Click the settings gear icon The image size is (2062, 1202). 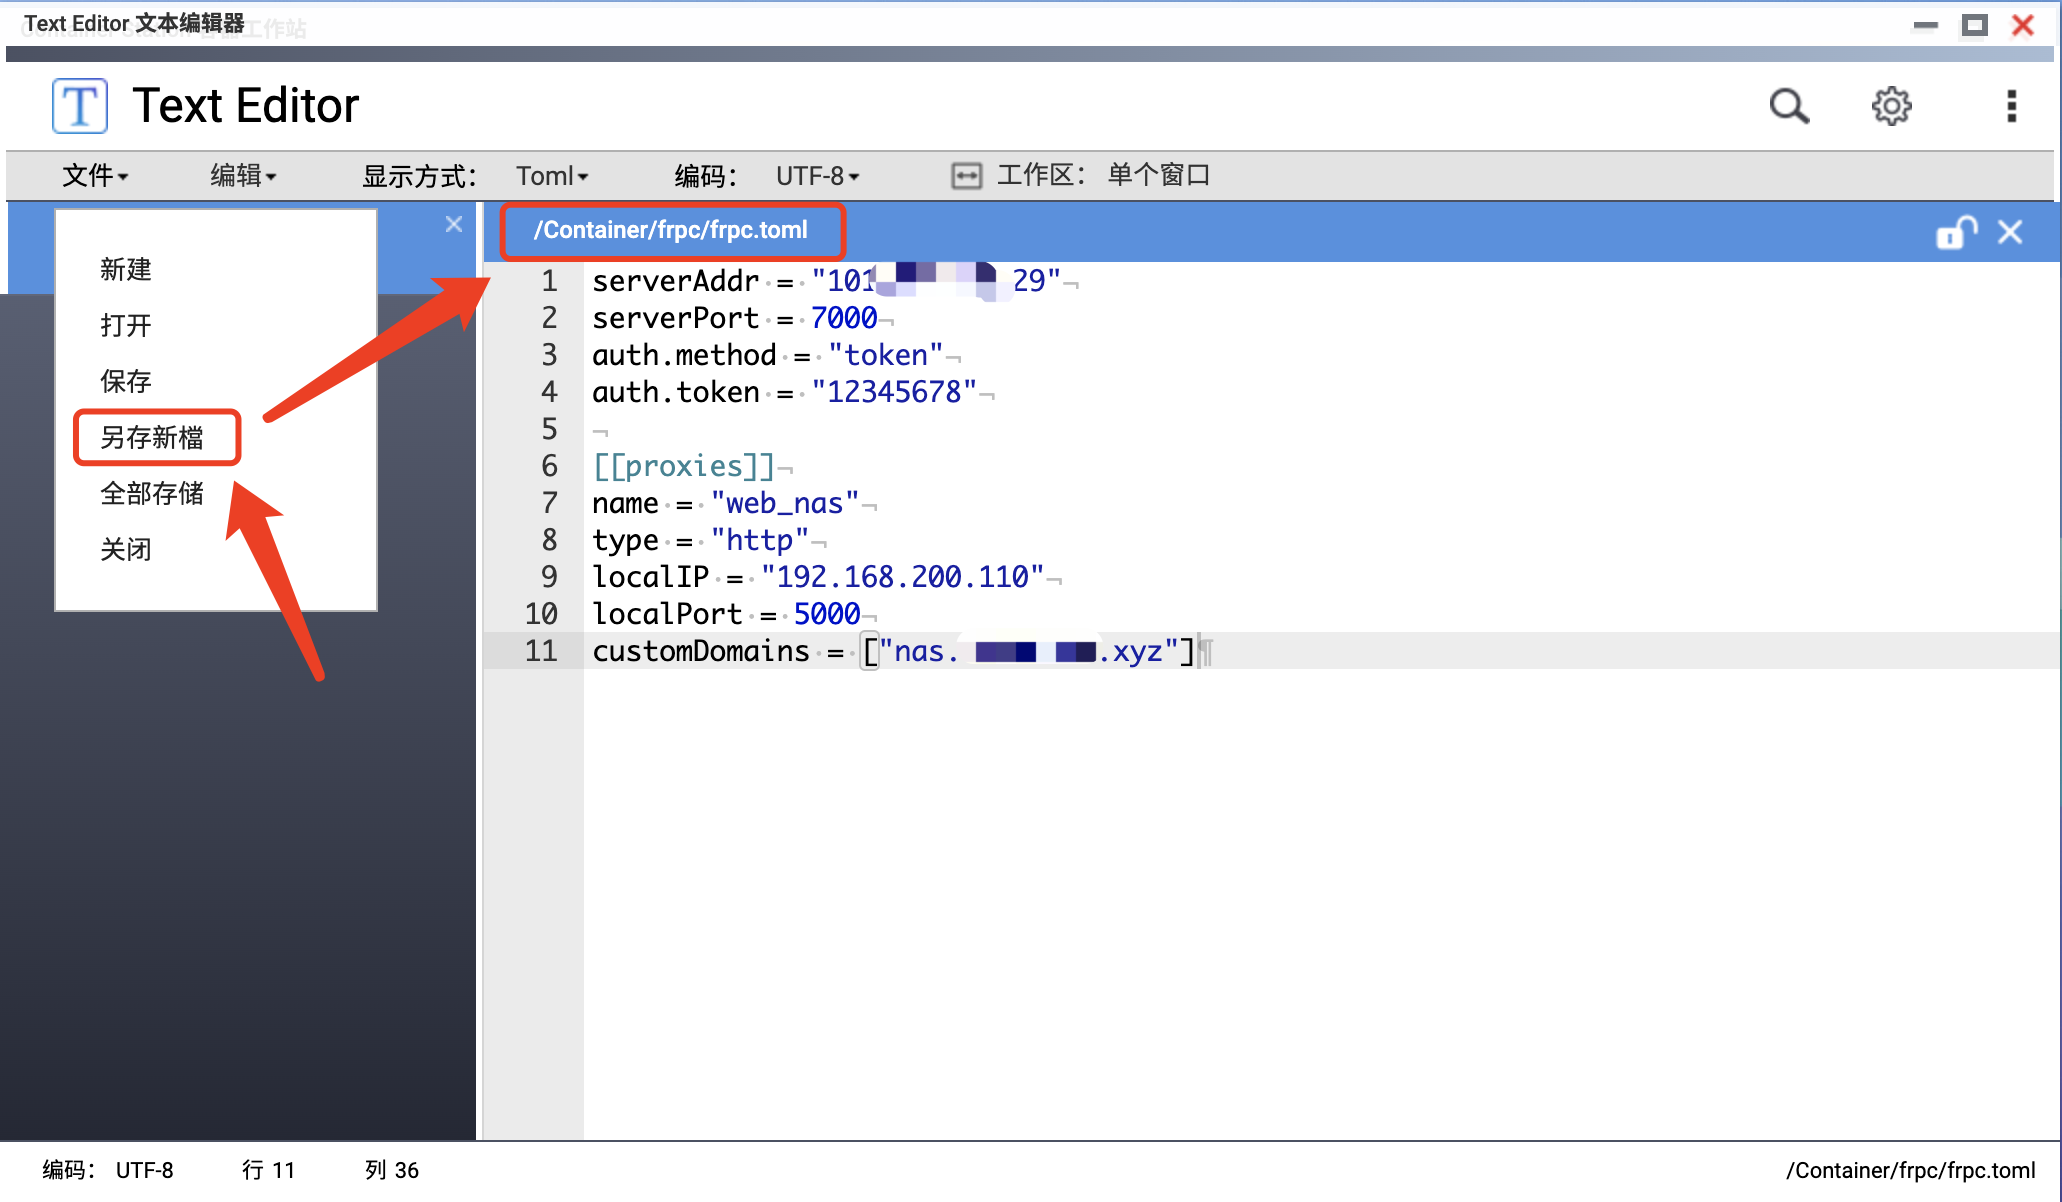click(1892, 104)
